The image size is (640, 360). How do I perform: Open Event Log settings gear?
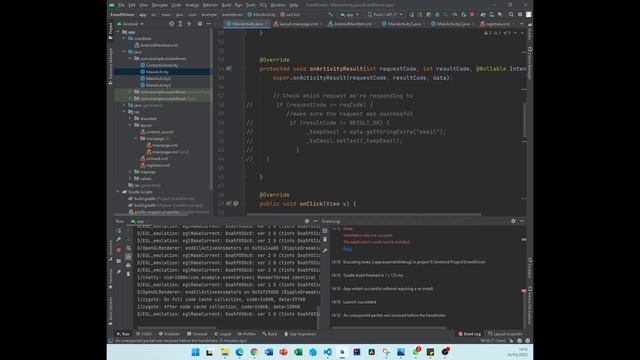click(513, 221)
